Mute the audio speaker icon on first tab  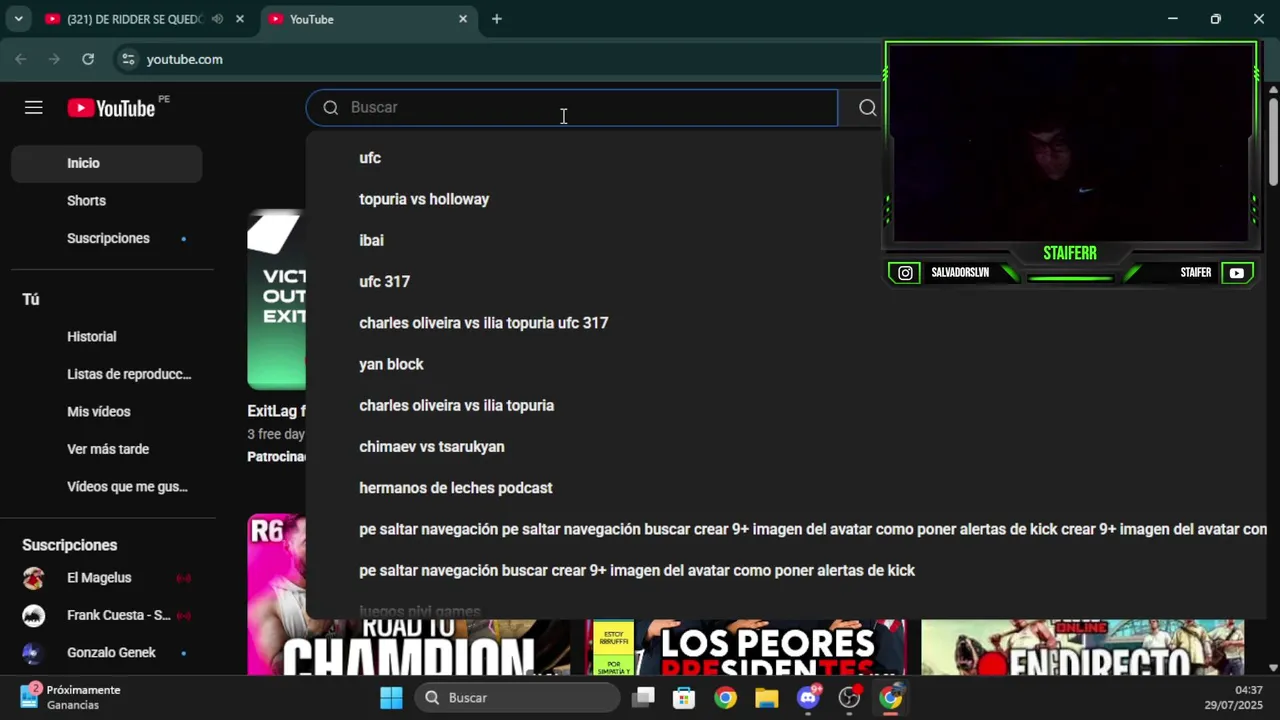[x=217, y=19]
